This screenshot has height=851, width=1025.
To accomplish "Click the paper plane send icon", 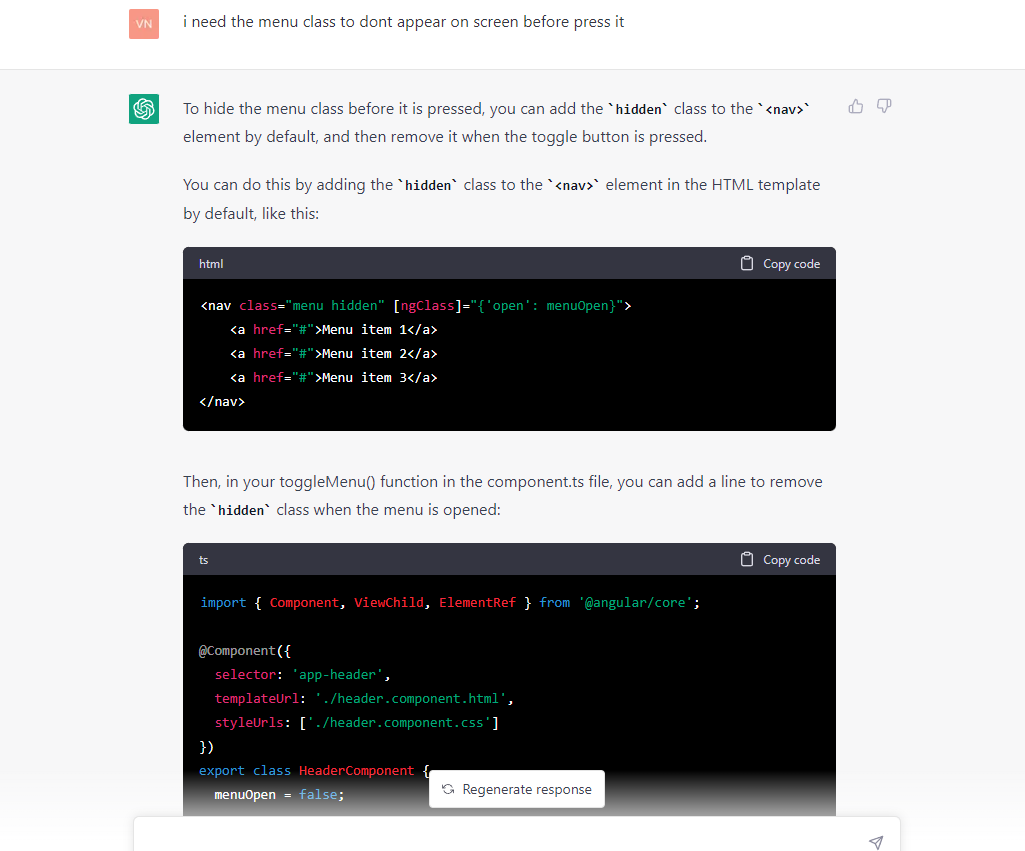I will tap(876, 842).
